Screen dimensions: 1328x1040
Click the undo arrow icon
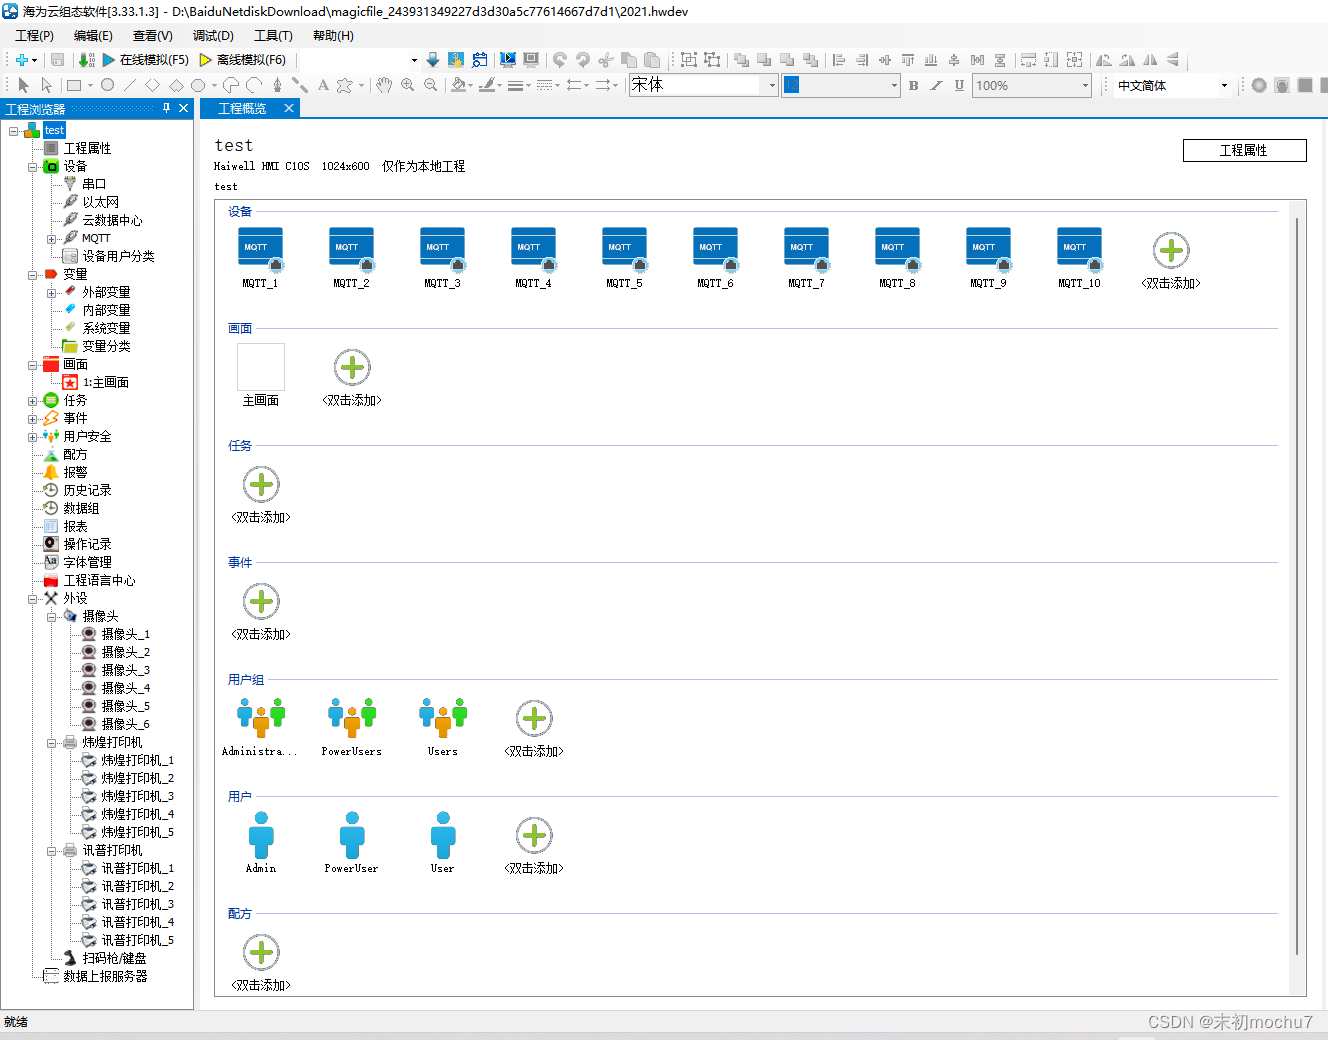tap(560, 60)
